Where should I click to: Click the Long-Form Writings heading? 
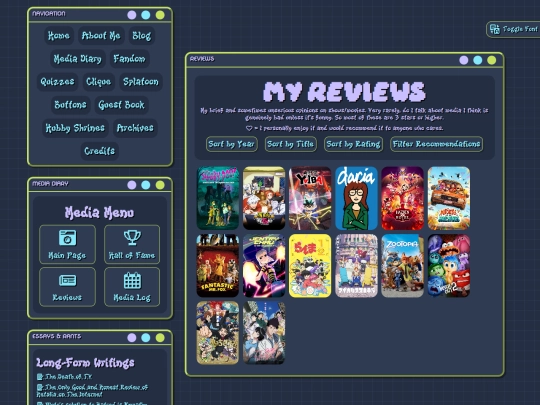click(85, 363)
